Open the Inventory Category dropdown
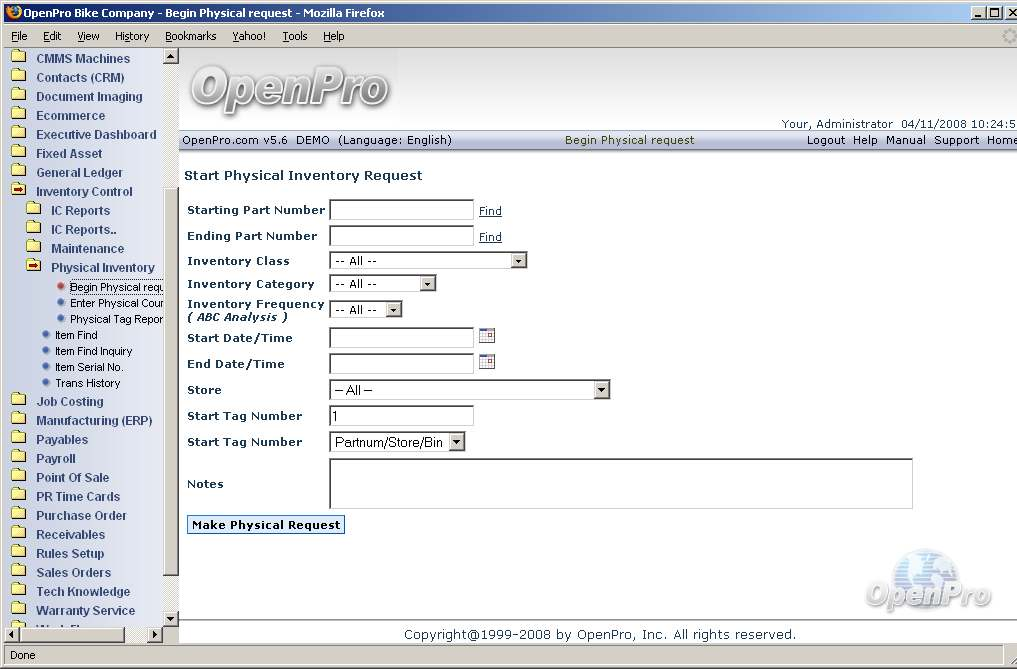 pyautogui.click(x=428, y=284)
